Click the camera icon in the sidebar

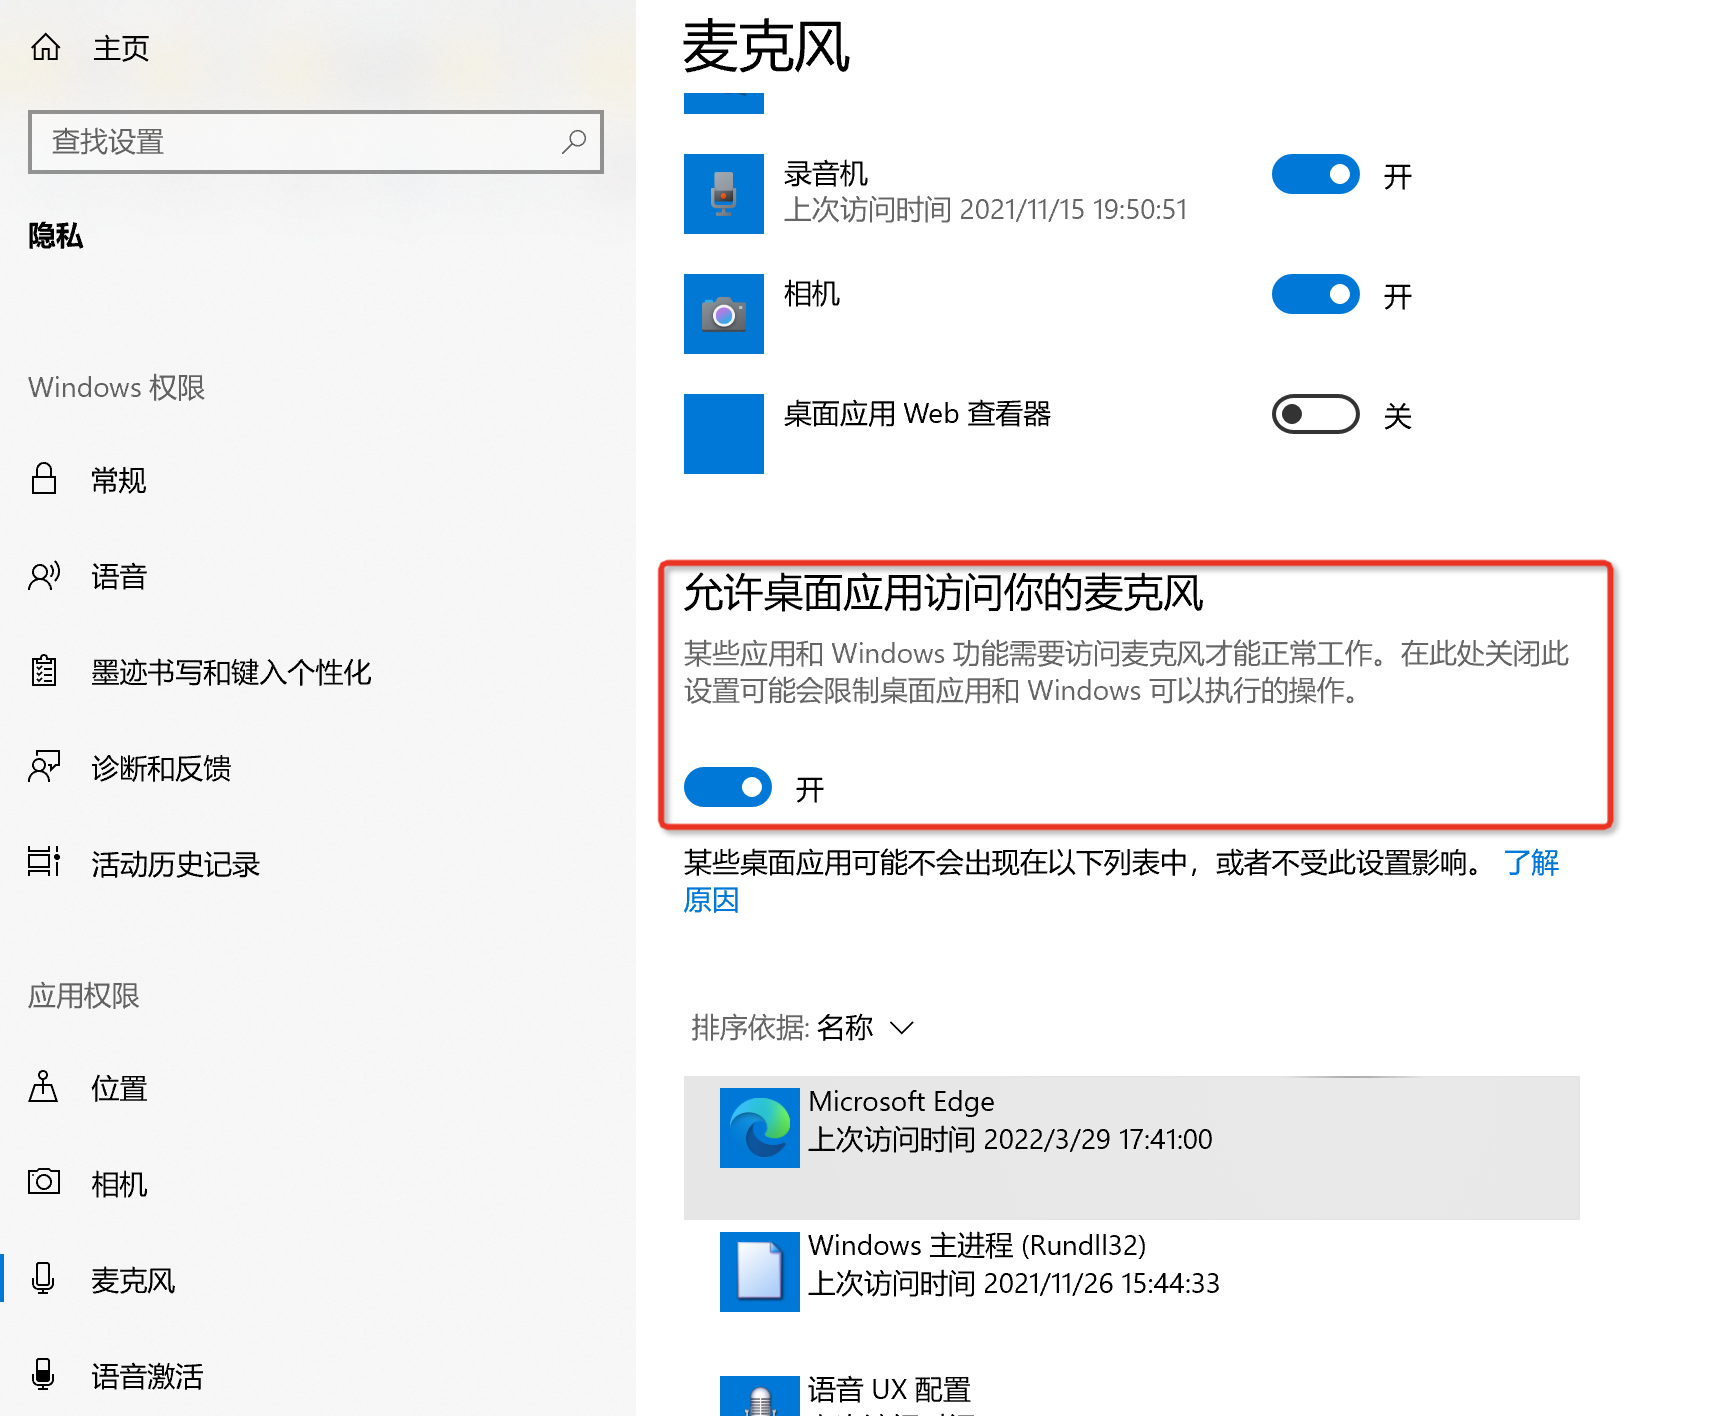tap(44, 1182)
